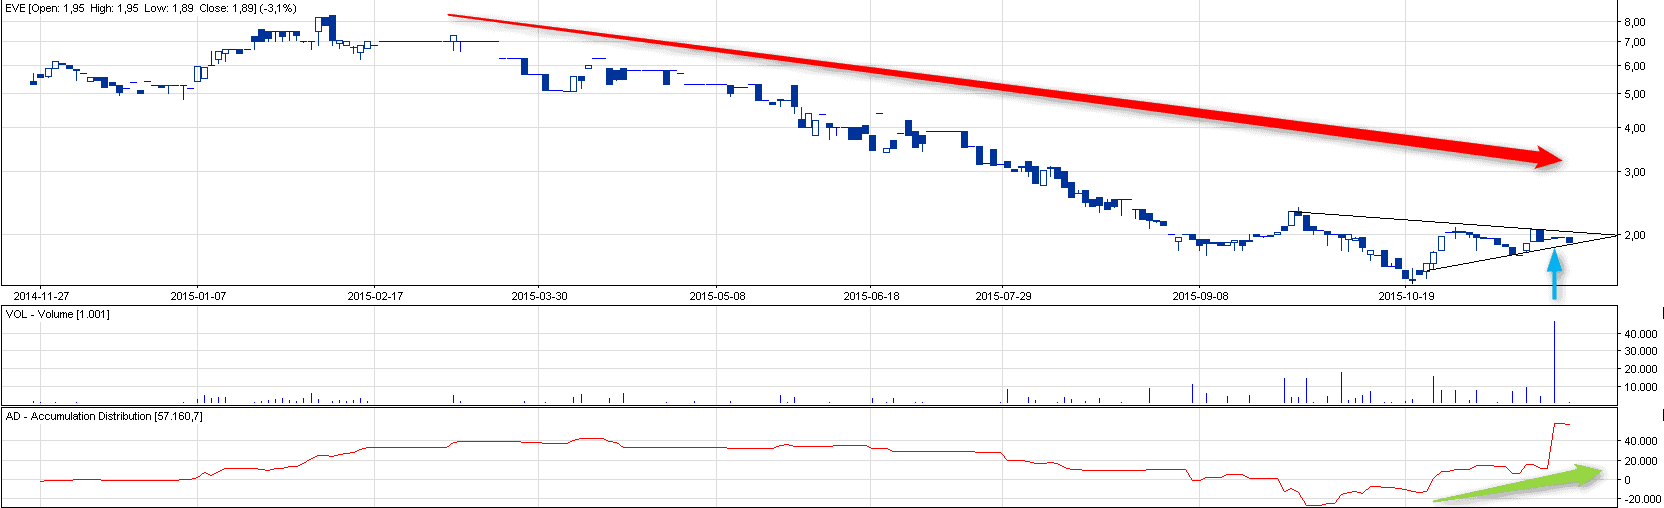Click the 2015-01-07 date label
The height and width of the screenshot is (508, 1664).
[x=198, y=296]
